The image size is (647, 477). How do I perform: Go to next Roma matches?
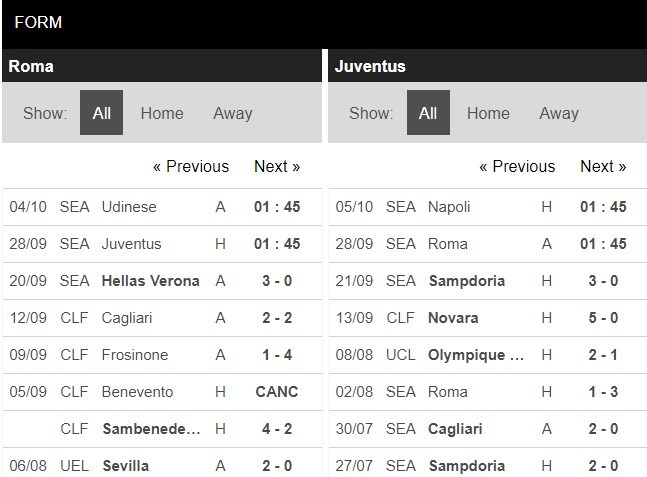click(277, 166)
